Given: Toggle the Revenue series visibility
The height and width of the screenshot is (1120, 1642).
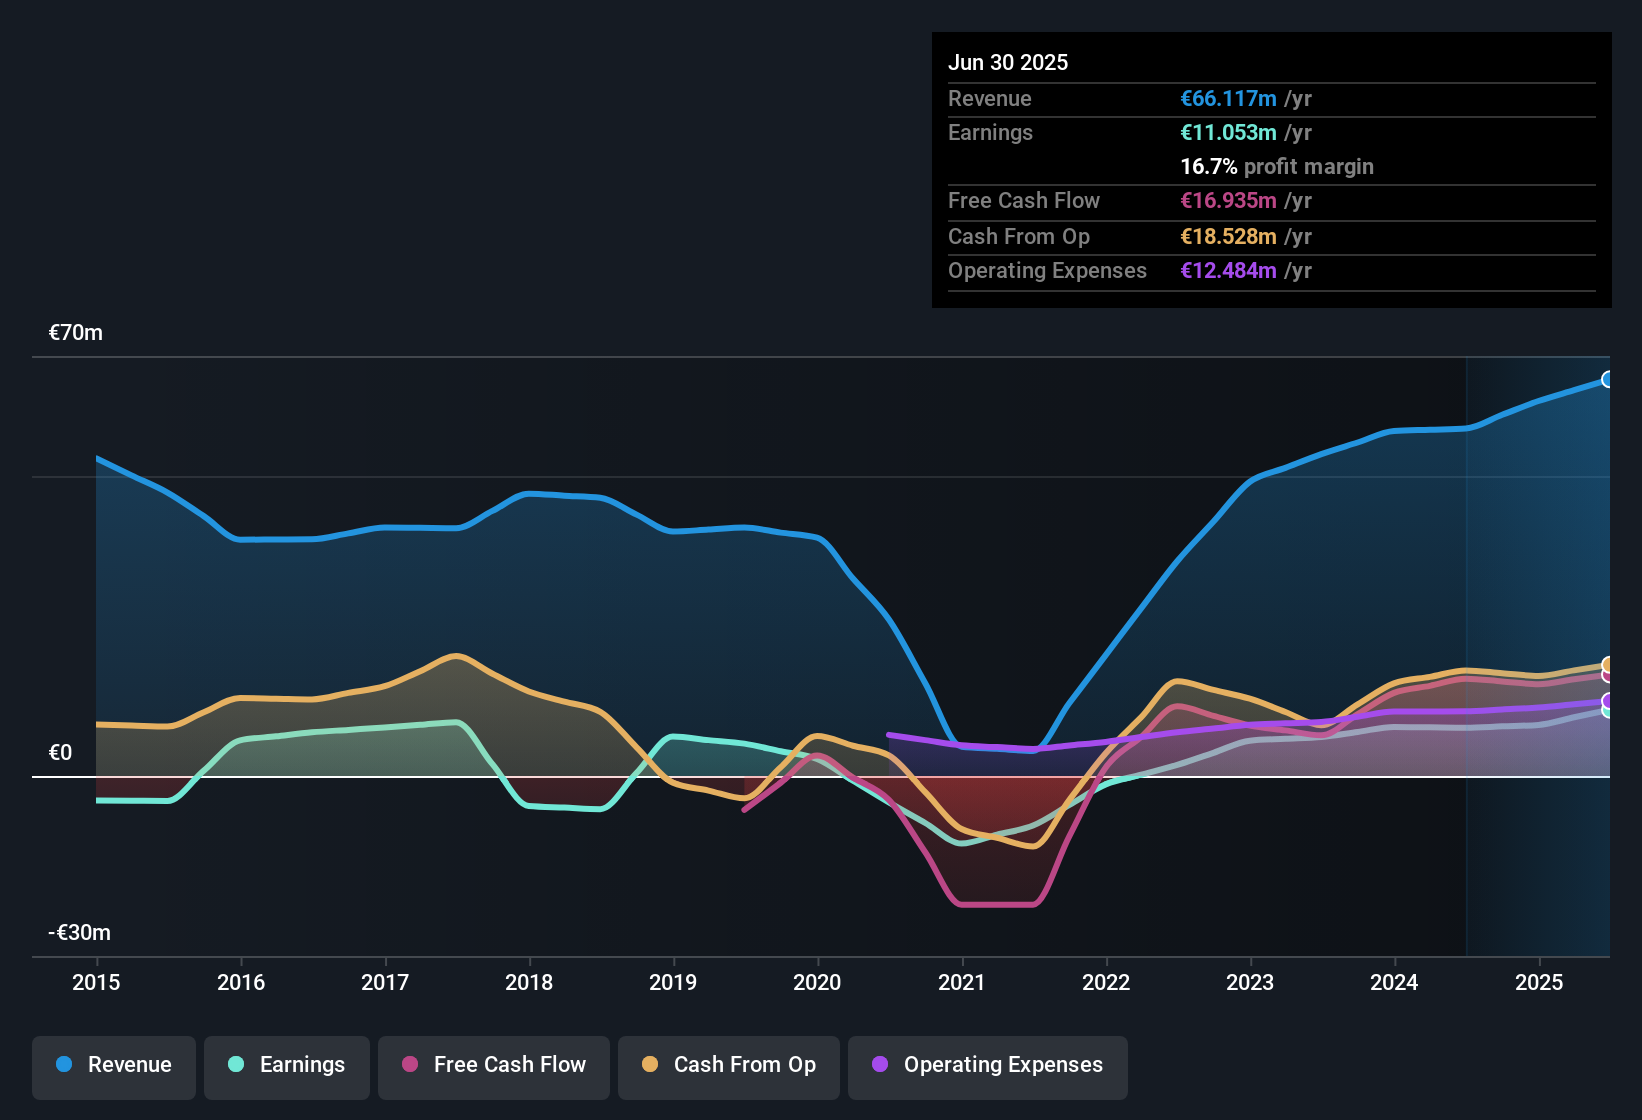Looking at the screenshot, I should [x=113, y=1065].
